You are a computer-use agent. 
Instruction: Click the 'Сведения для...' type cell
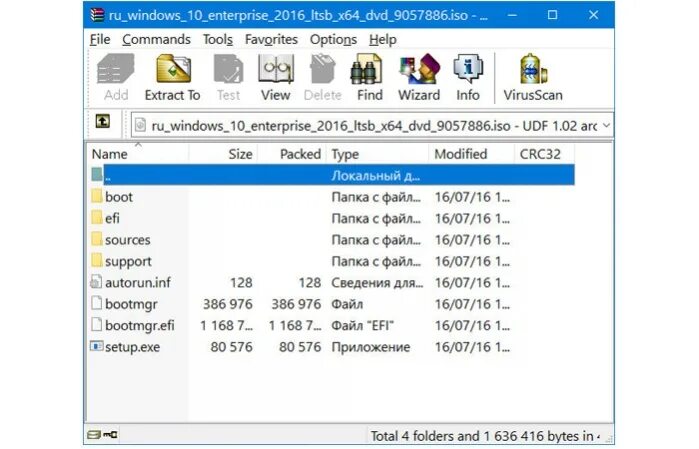(377, 283)
